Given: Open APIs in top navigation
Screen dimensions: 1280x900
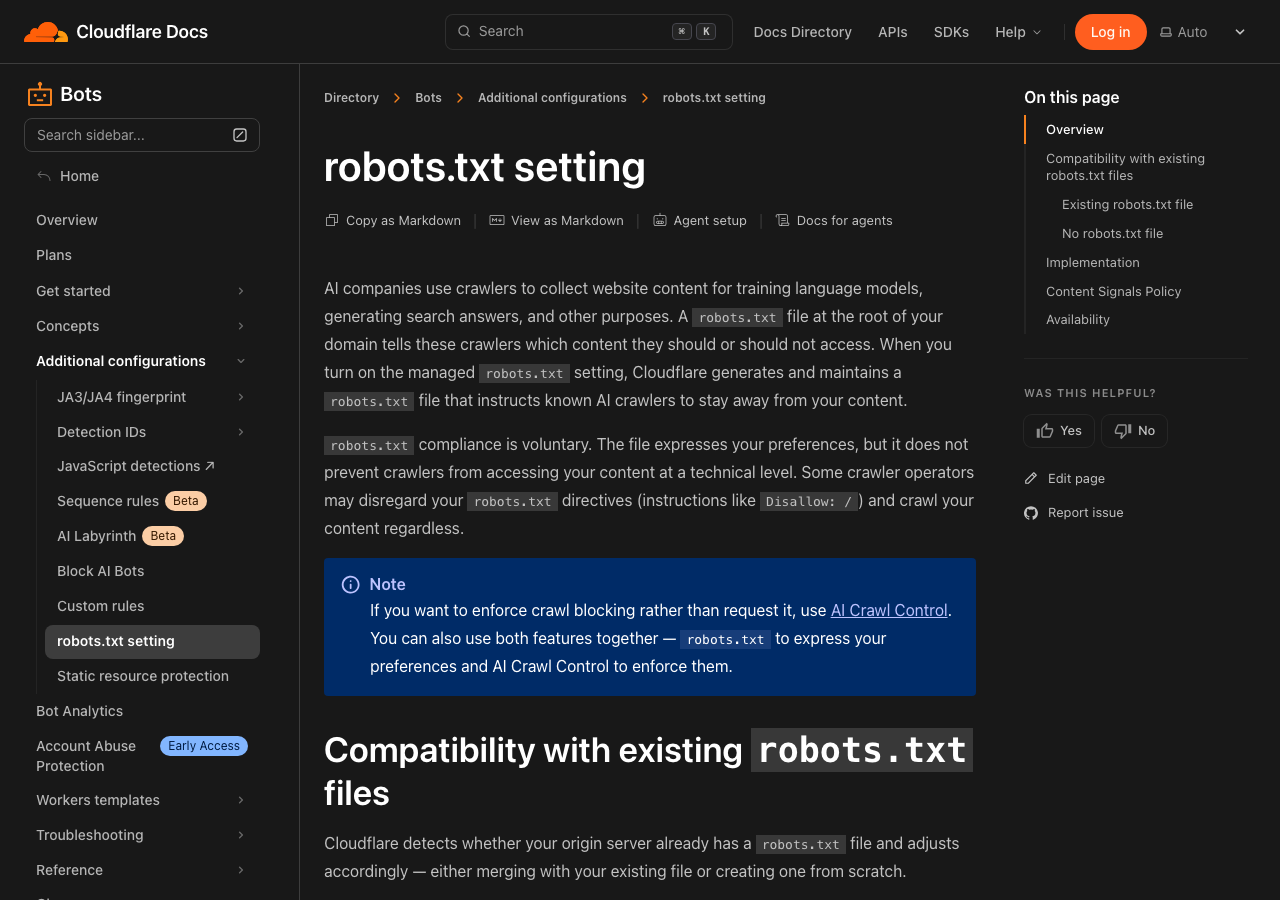Looking at the screenshot, I should [x=893, y=32].
